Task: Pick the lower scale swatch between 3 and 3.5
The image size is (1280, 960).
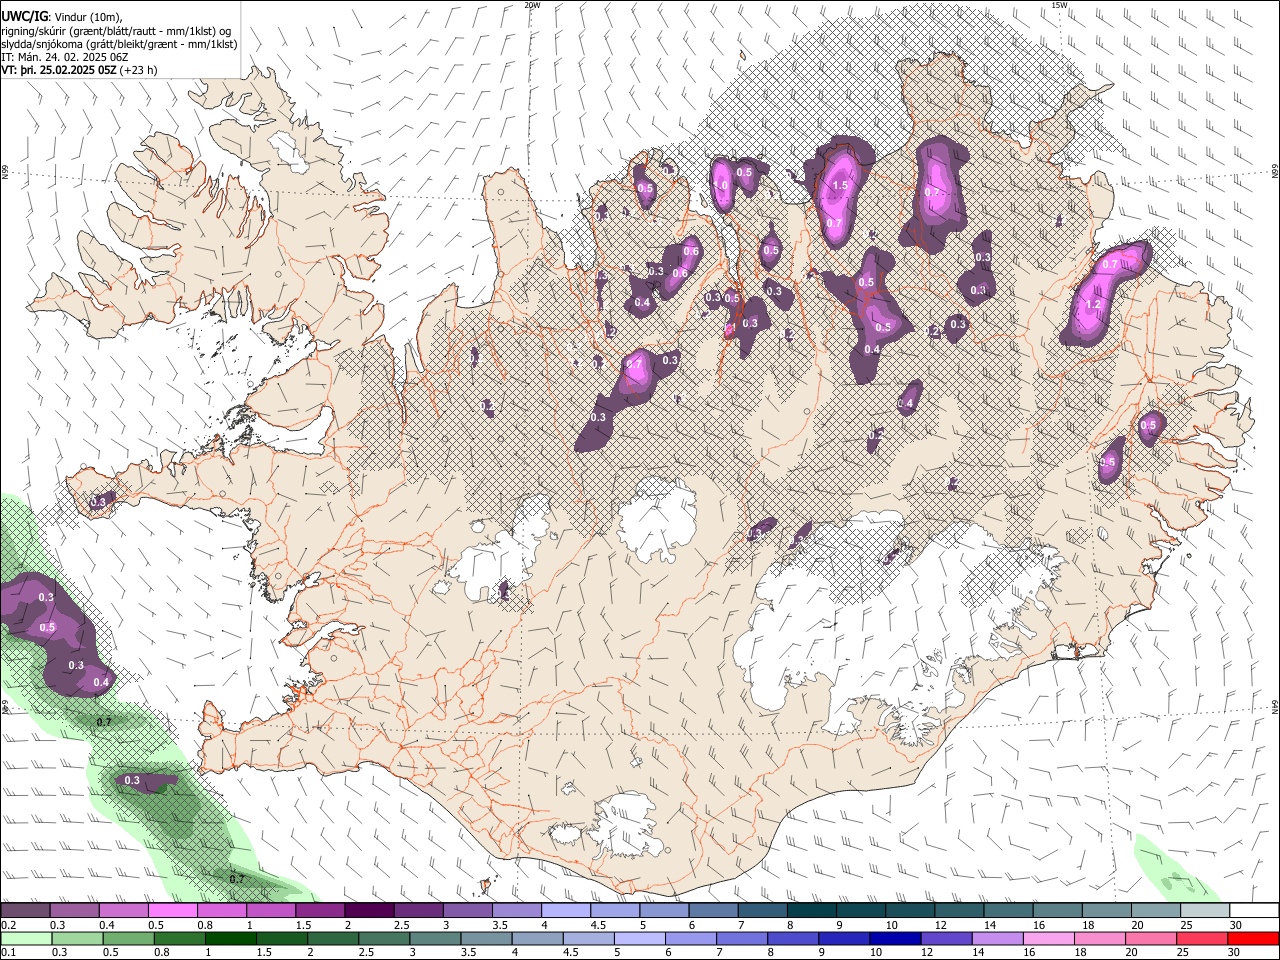Action: [x=435, y=938]
